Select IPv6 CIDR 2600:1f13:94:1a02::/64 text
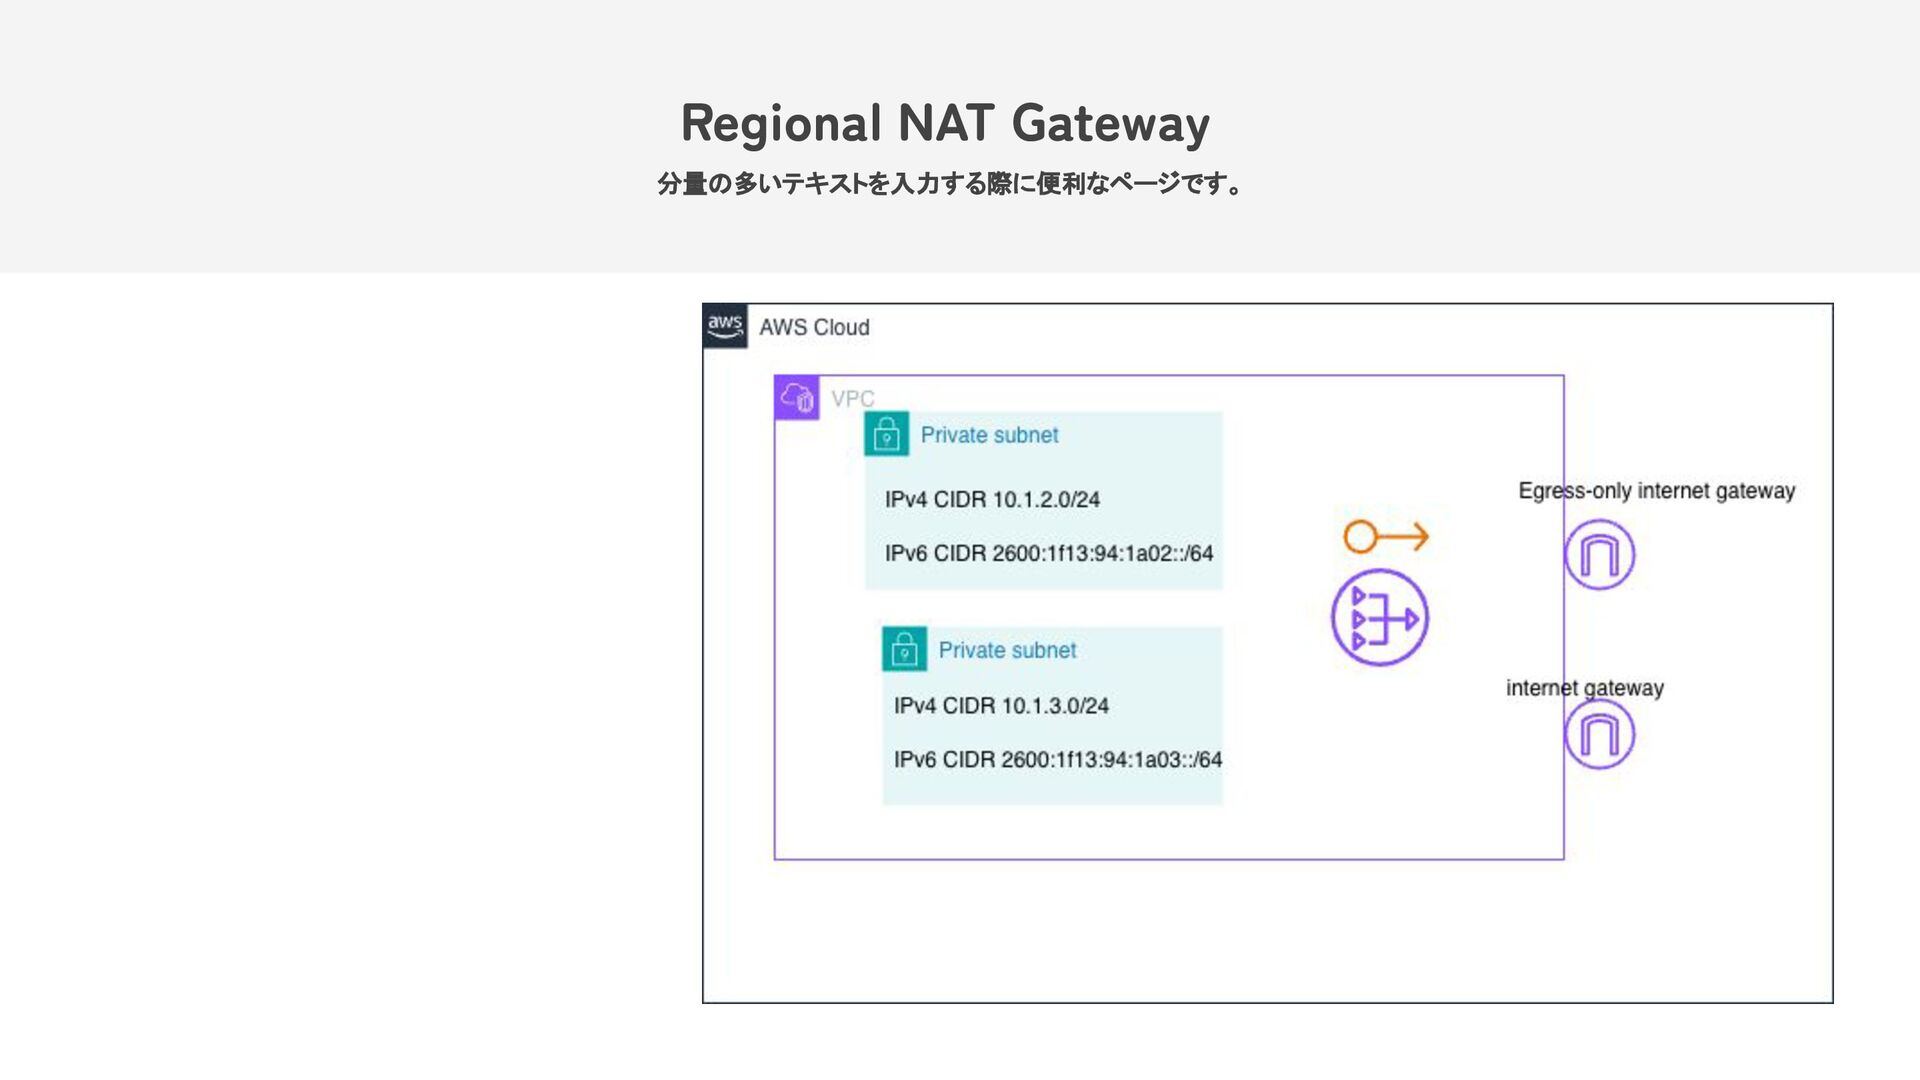Image resolution: width=1920 pixels, height=1080 pixels. [x=1048, y=553]
